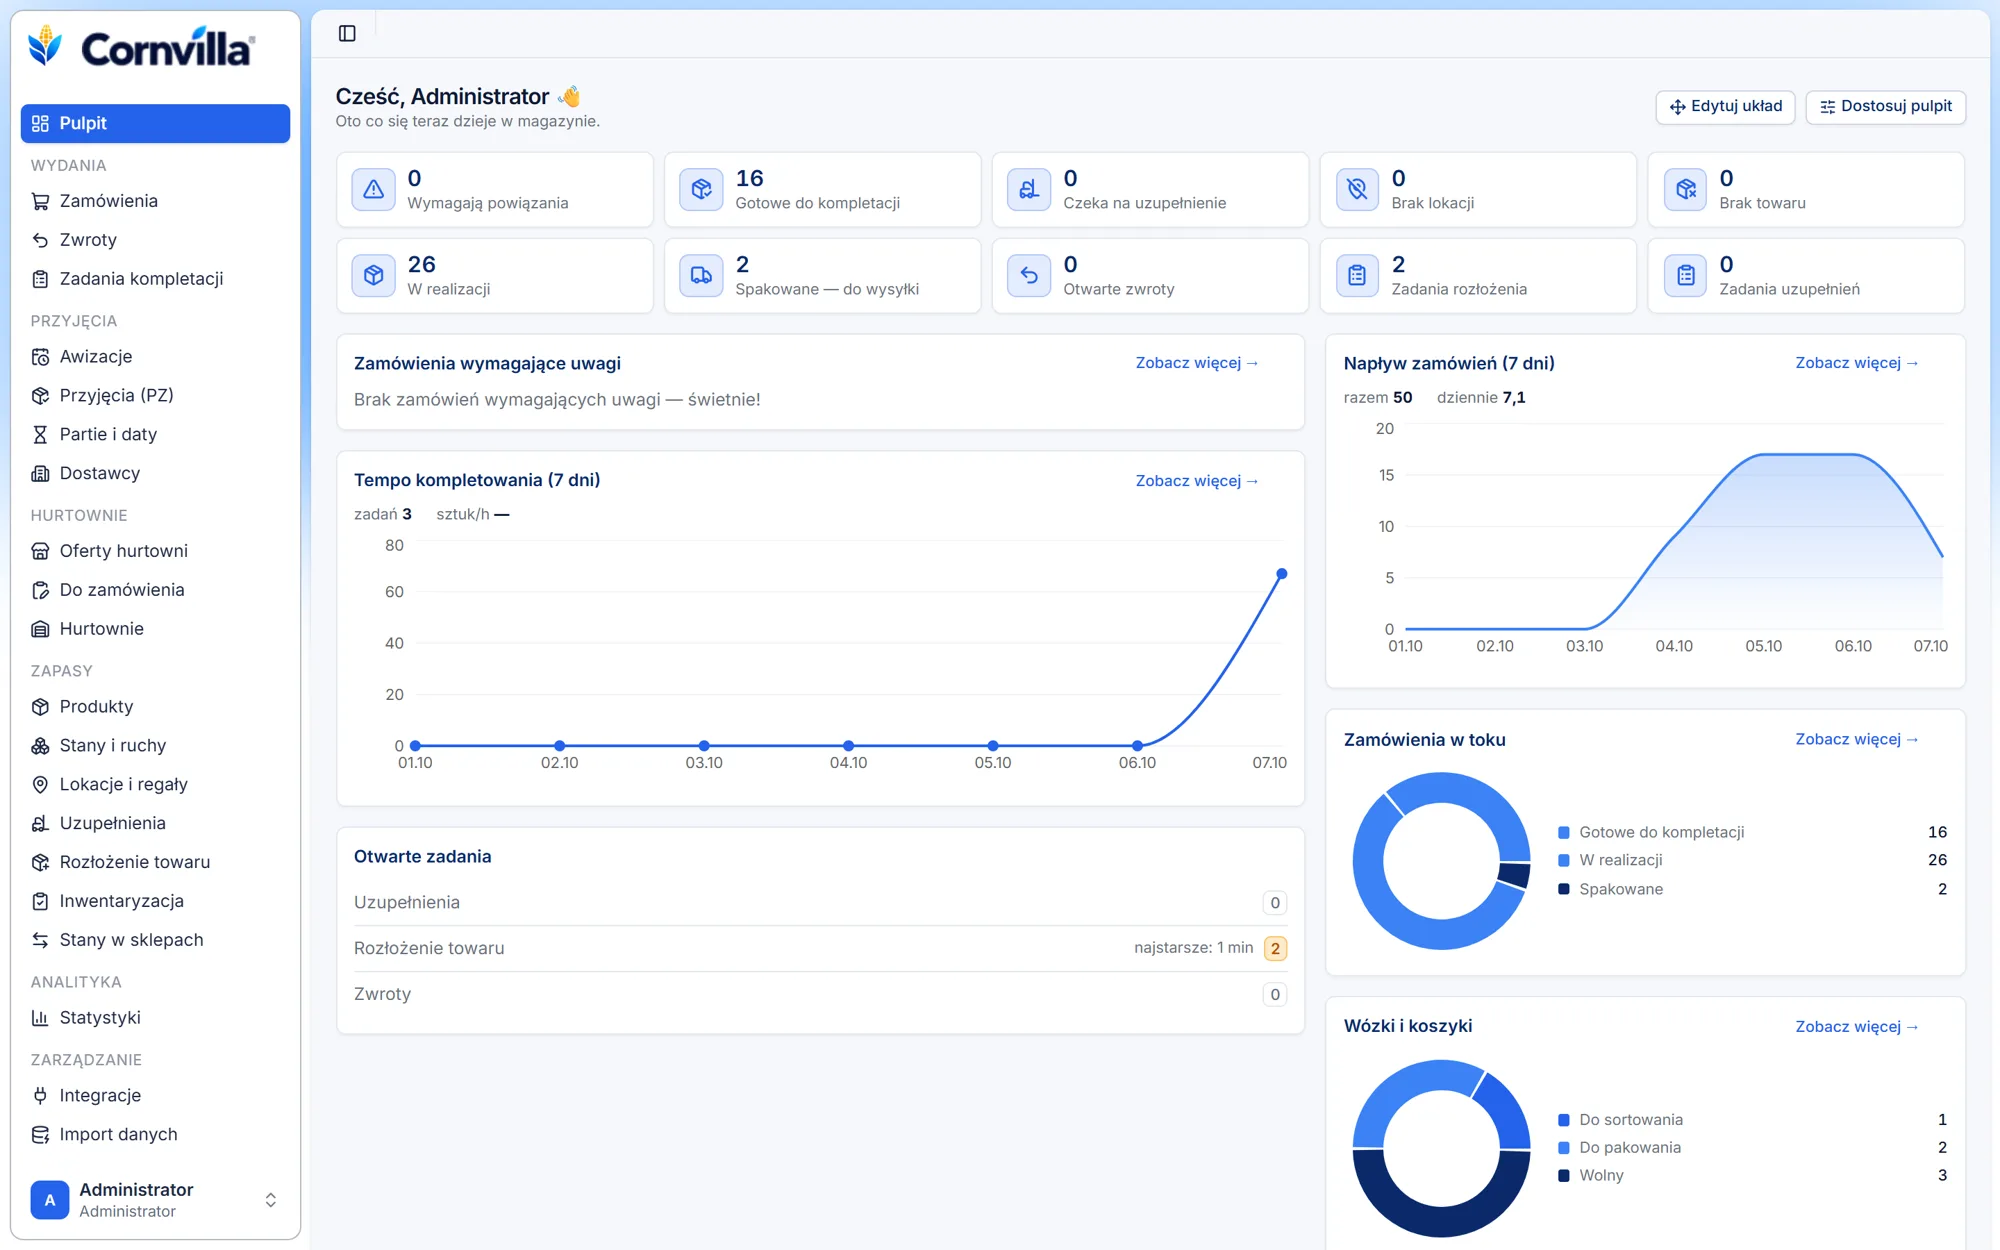2000x1250 pixels.
Task: Click the orange 2 badge for Rozłożenie towaru
Action: click(x=1275, y=948)
